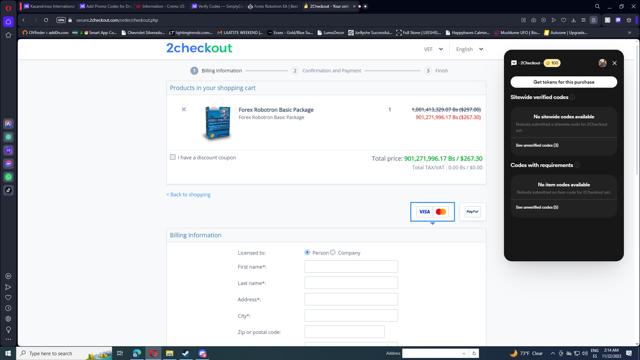Click 'Get tokens for this purchase' button
This screenshot has width=640, height=360.
(564, 82)
